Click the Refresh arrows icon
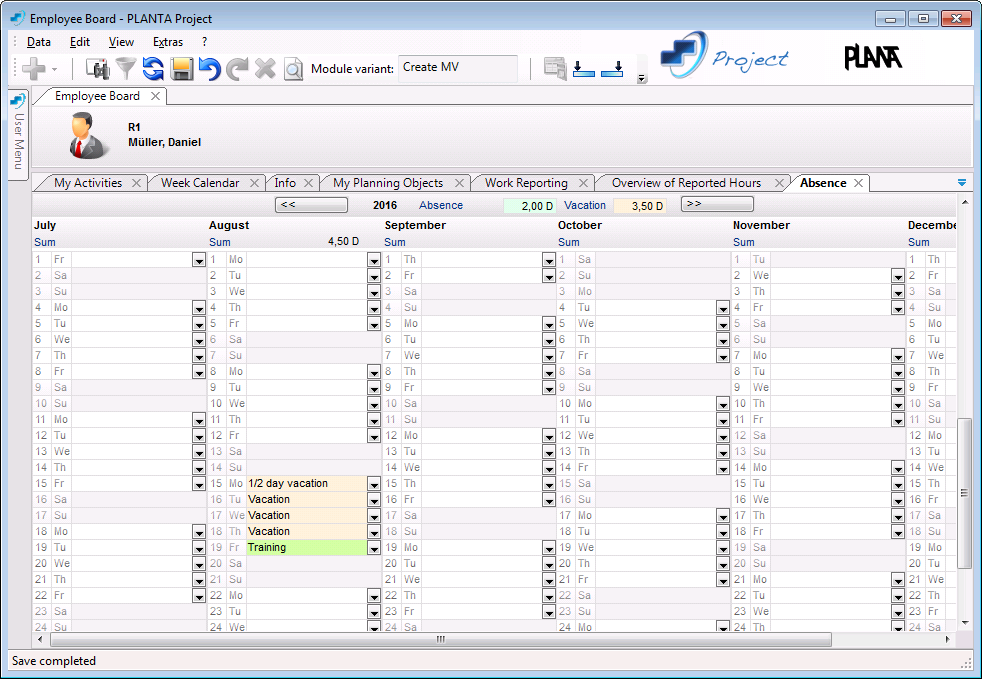The image size is (982, 679). tap(153, 68)
